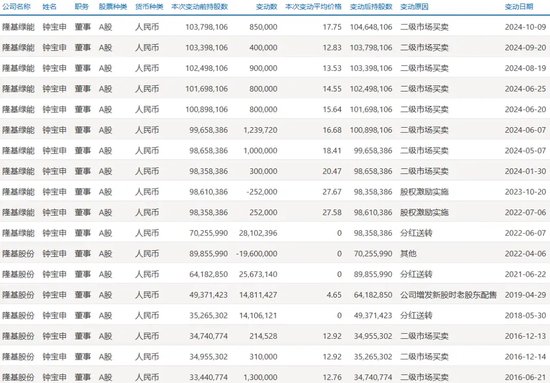Viewport: 550px width, 383px height.
Task: Click the change amount 300,000
Action: tap(263, 171)
